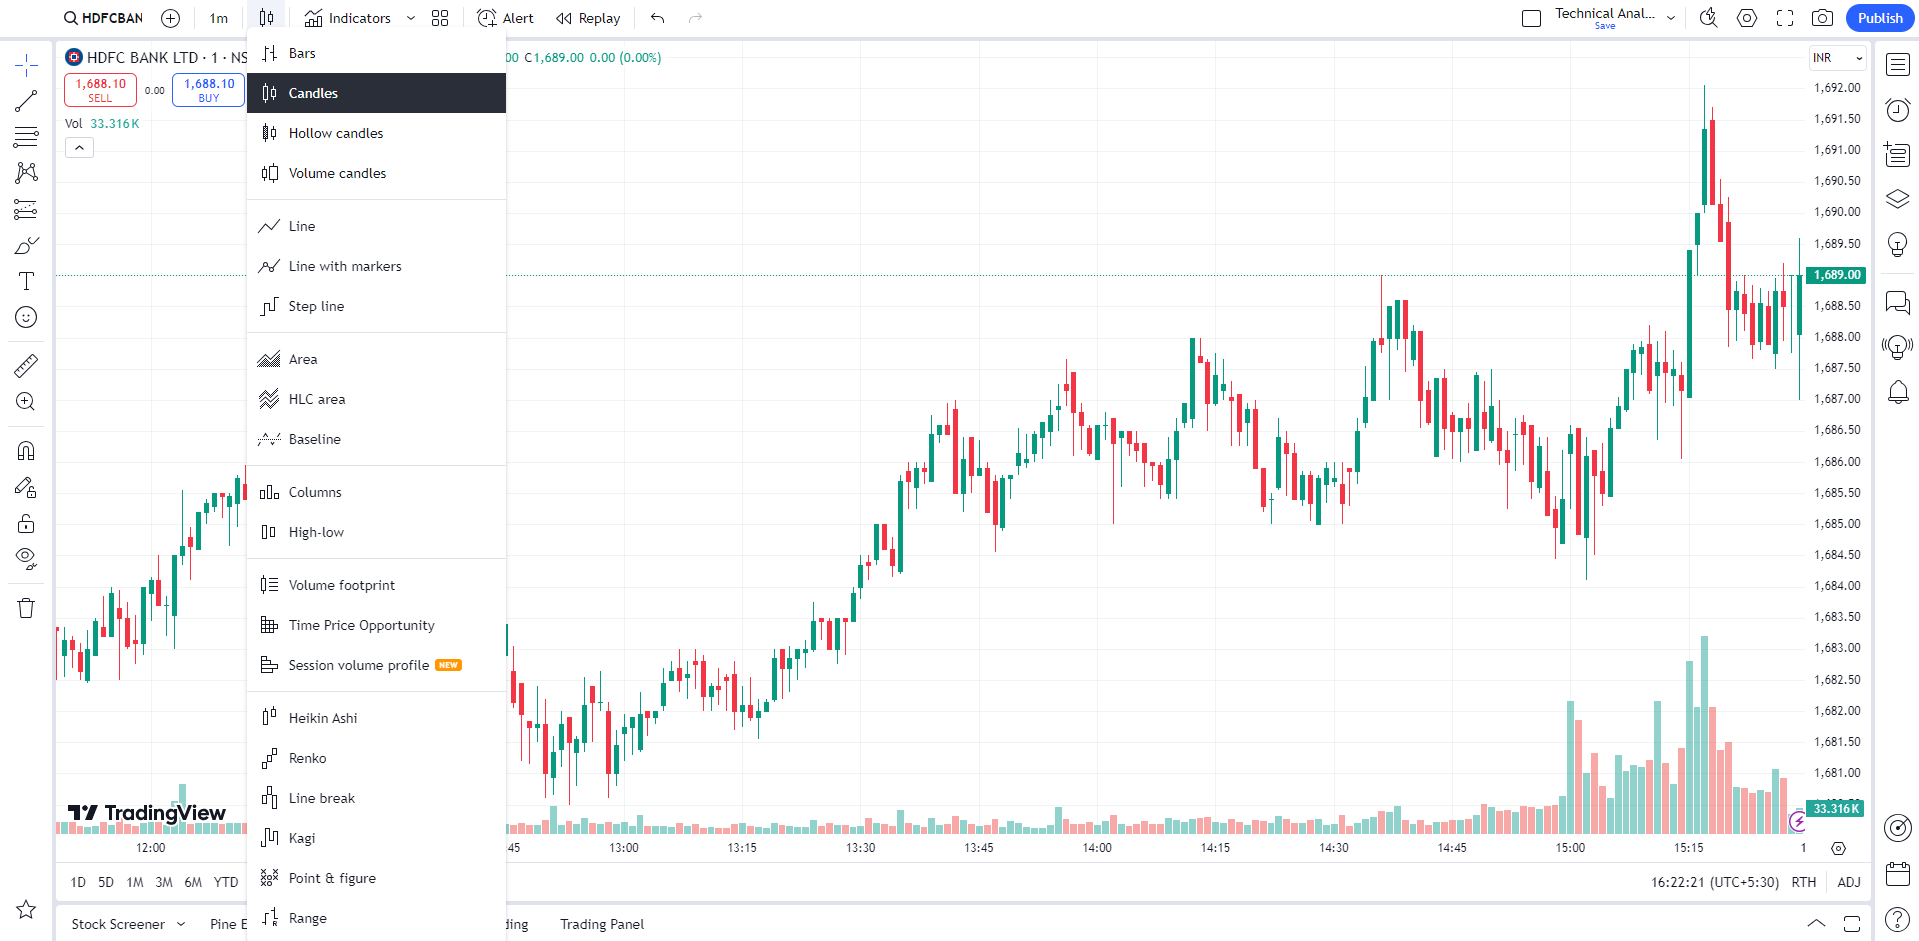This screenshot has height=941, width=1919.
Task: Open quick search icon
Action: [1709, 18]
